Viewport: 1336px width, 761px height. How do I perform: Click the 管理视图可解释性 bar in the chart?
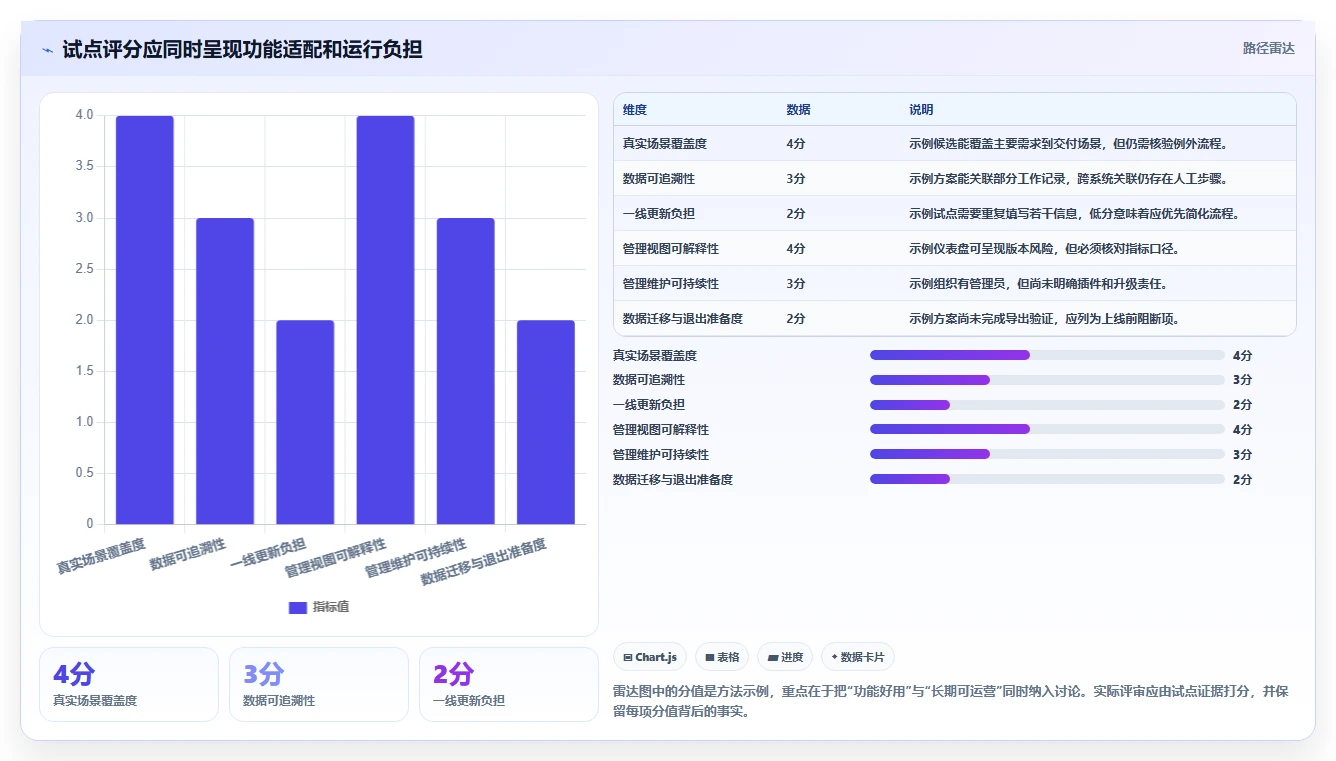(385, 320)
